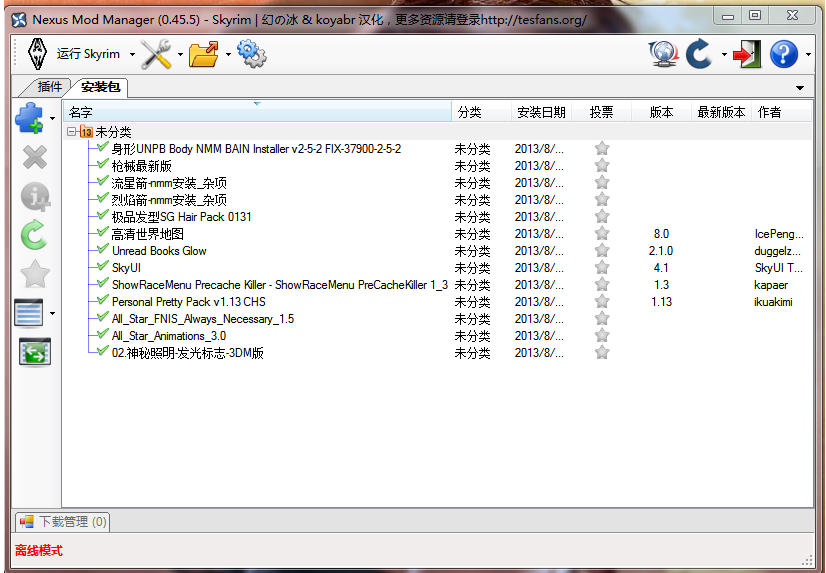Toggle checkmark for 烈焰箭 mod
826x573 pixels.
[103, 199]
